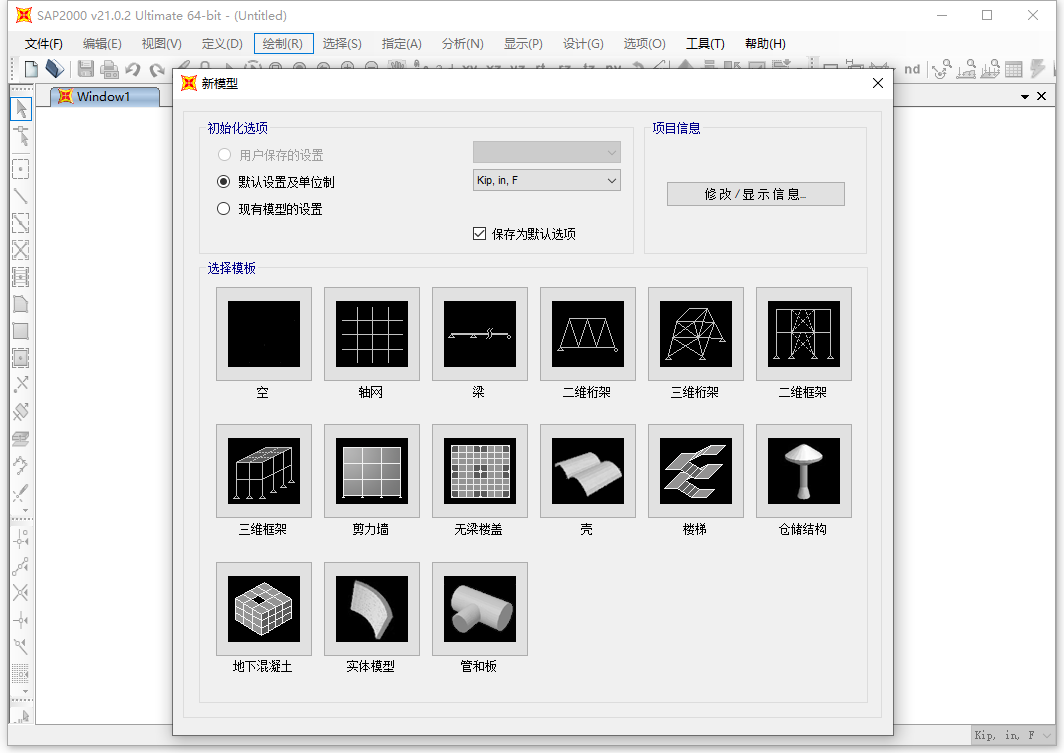Open the 绘制(R) menu
The width and height of the screenshot is (1064, 753).
click(283, 43)
